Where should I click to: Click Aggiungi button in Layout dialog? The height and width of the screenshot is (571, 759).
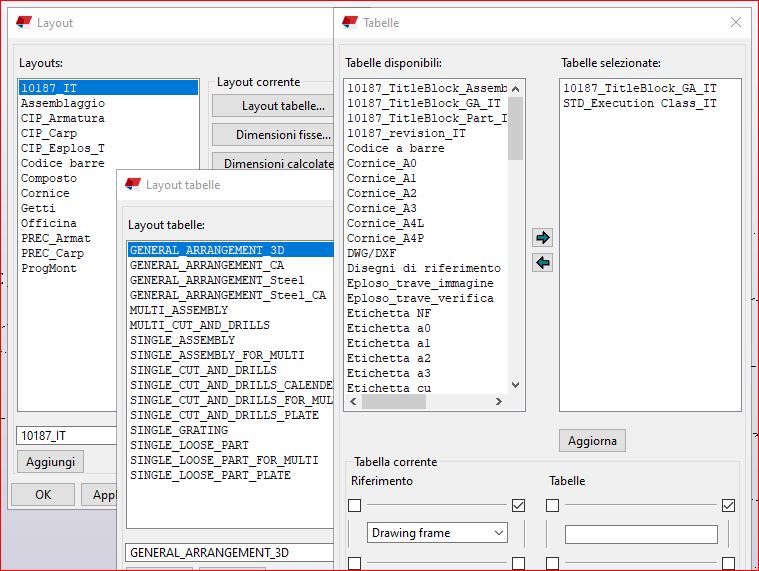50,462
